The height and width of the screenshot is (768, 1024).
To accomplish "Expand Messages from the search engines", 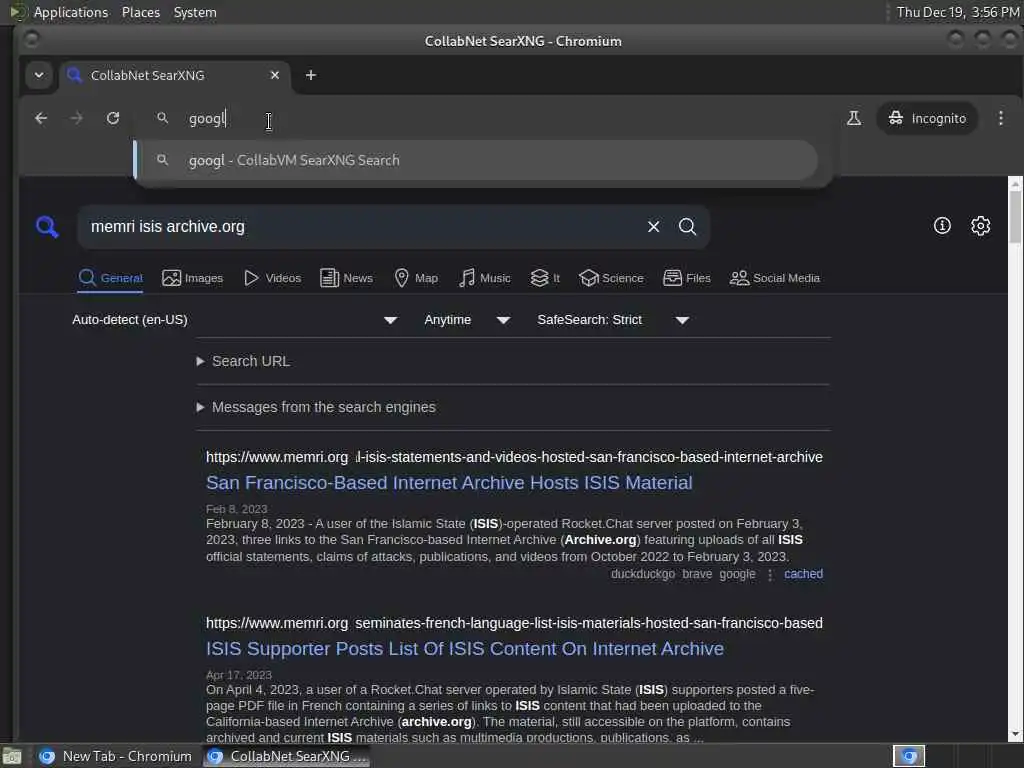I will tap(316, 407).
